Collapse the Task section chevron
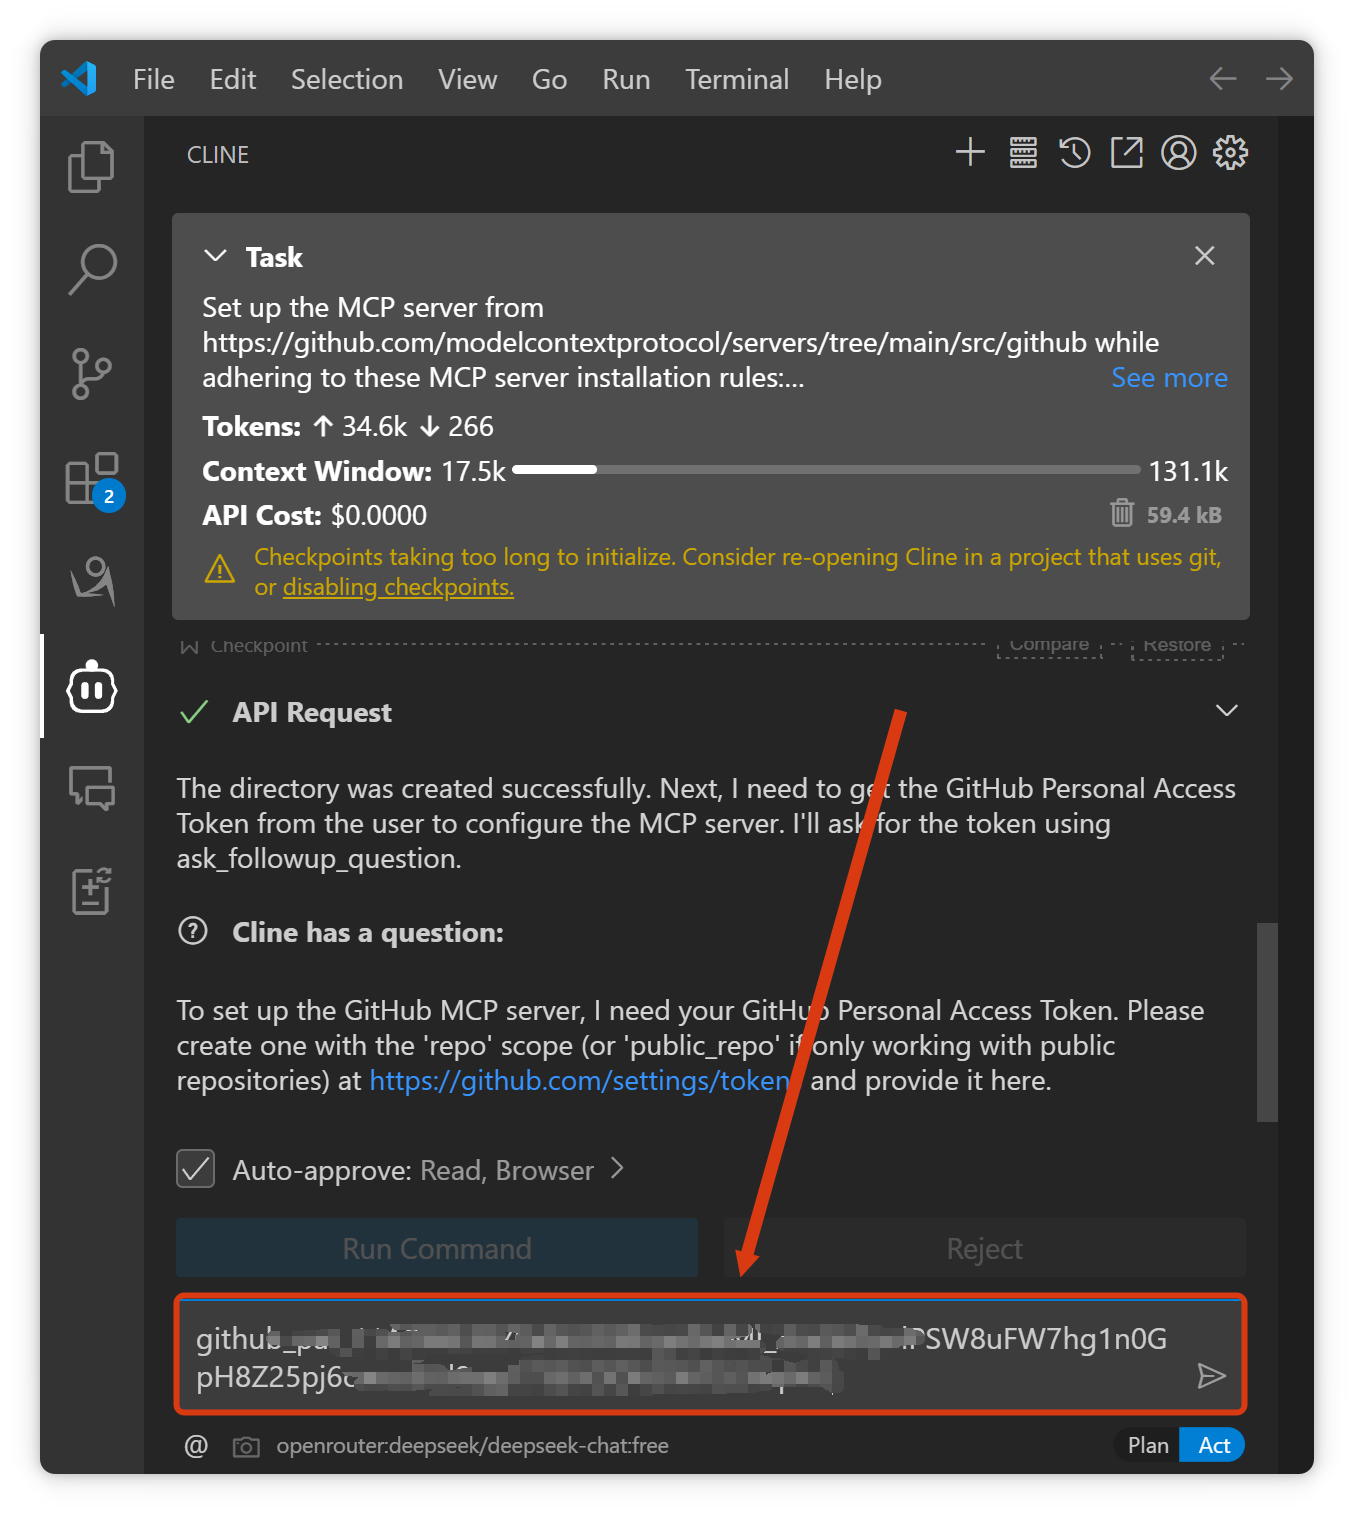The image size is (1354, 1514). [215, 256]
